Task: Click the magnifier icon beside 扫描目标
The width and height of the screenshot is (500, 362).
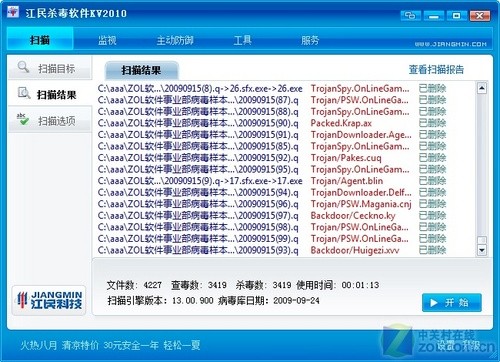Action: pyautogui.click(x=23, y=67)
